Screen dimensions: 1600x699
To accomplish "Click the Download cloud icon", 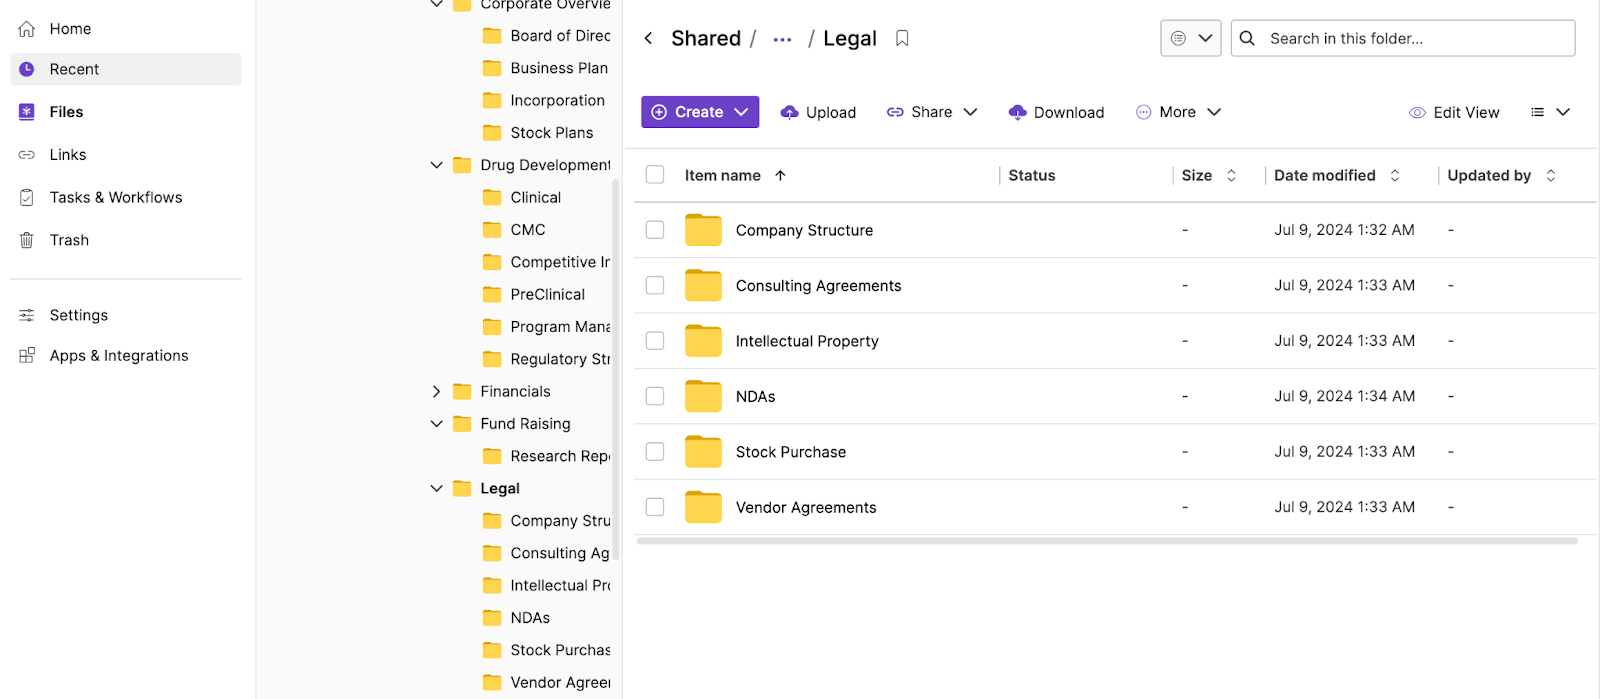I will [x=1017, y=112].
